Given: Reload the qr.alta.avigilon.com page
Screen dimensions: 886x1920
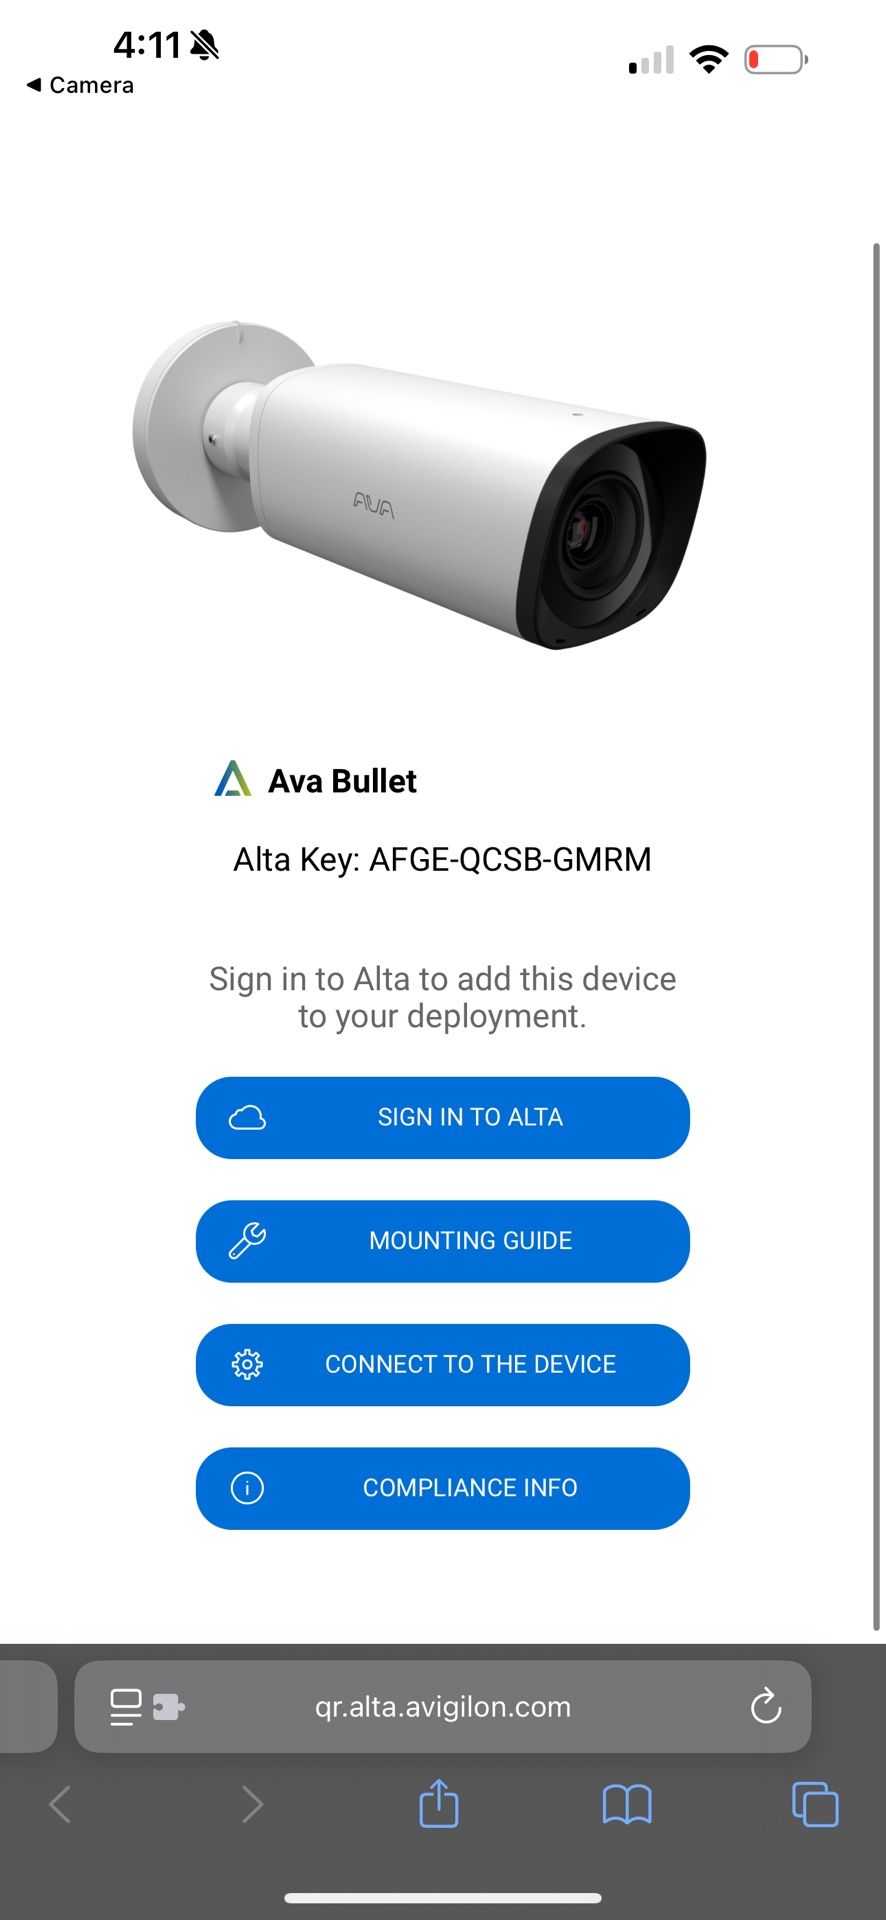Looking at the screenshot, I should click(766, 1706).
